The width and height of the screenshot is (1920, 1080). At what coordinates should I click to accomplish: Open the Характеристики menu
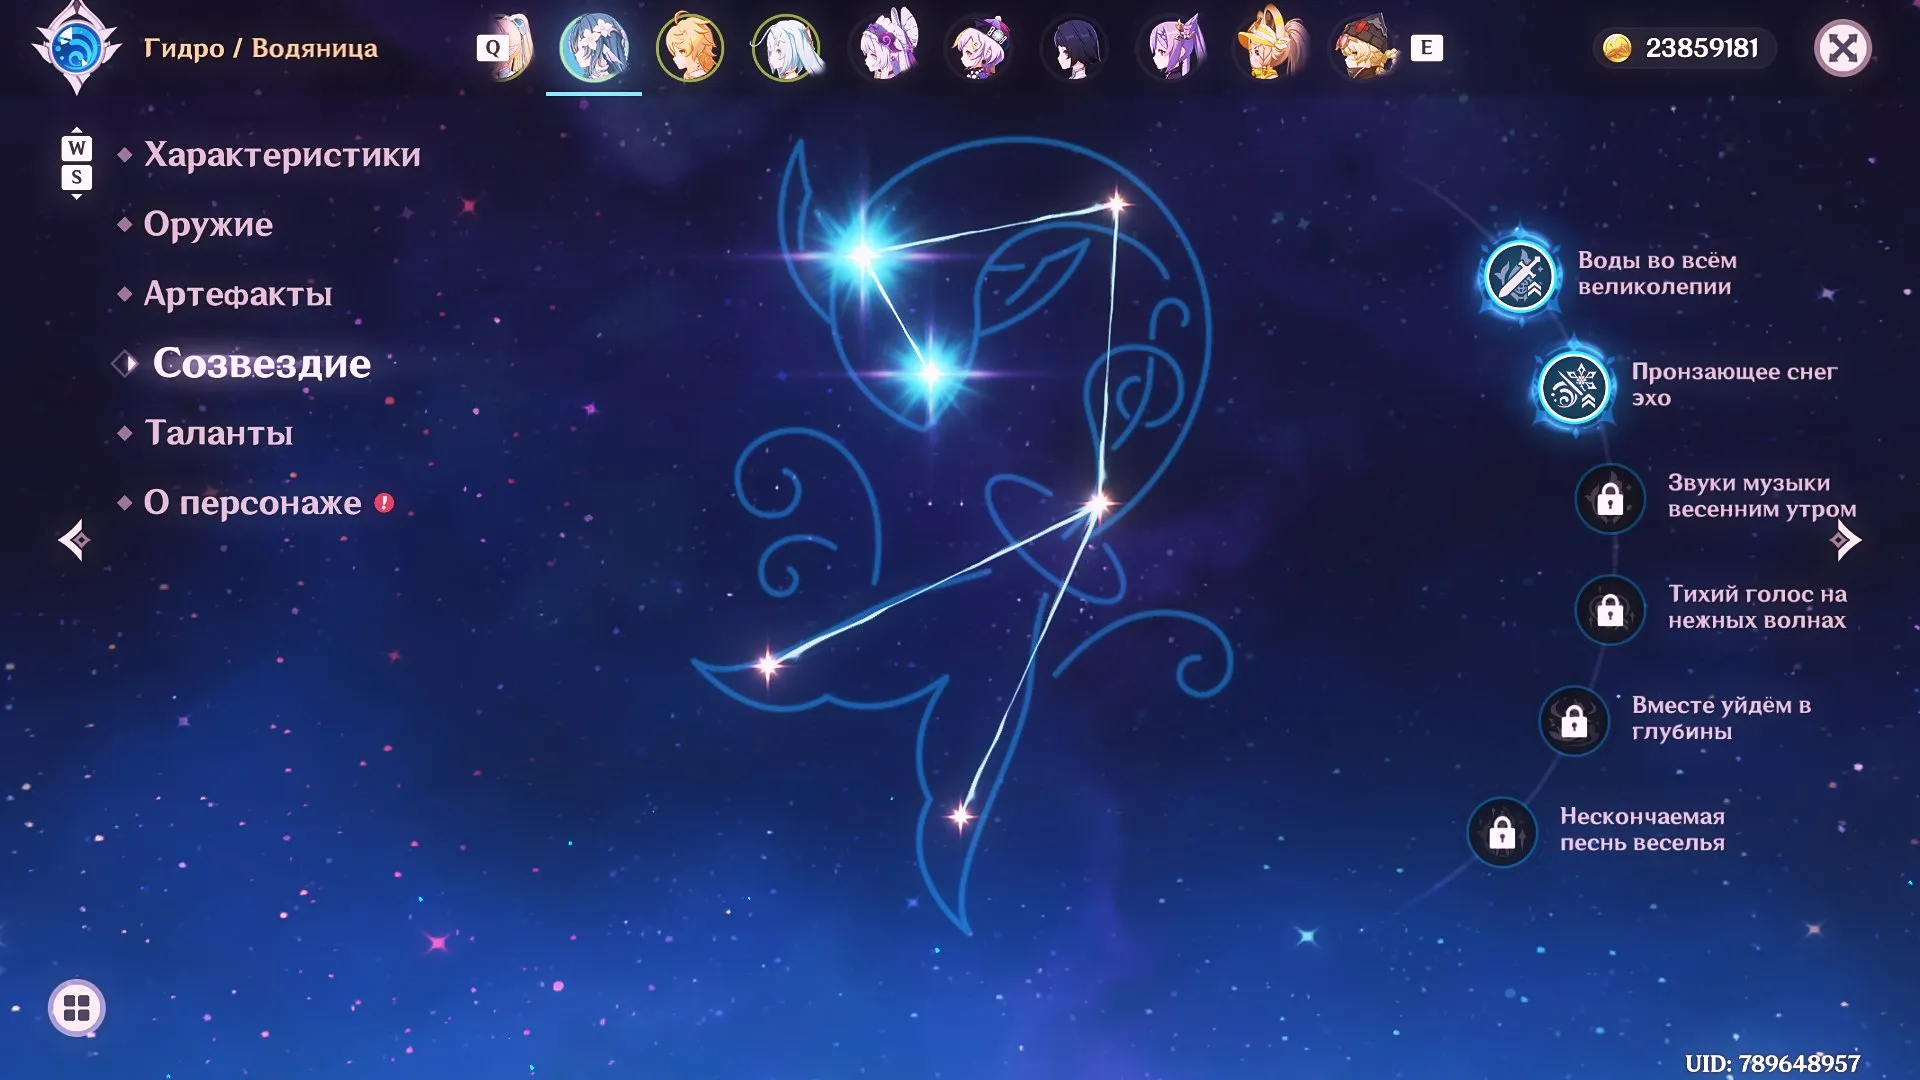pyautogui.click(x=282, y=155)
